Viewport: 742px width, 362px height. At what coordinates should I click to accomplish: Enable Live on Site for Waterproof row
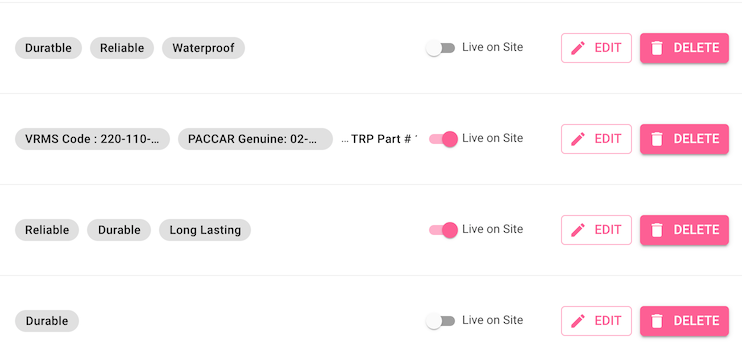point(440,48)
